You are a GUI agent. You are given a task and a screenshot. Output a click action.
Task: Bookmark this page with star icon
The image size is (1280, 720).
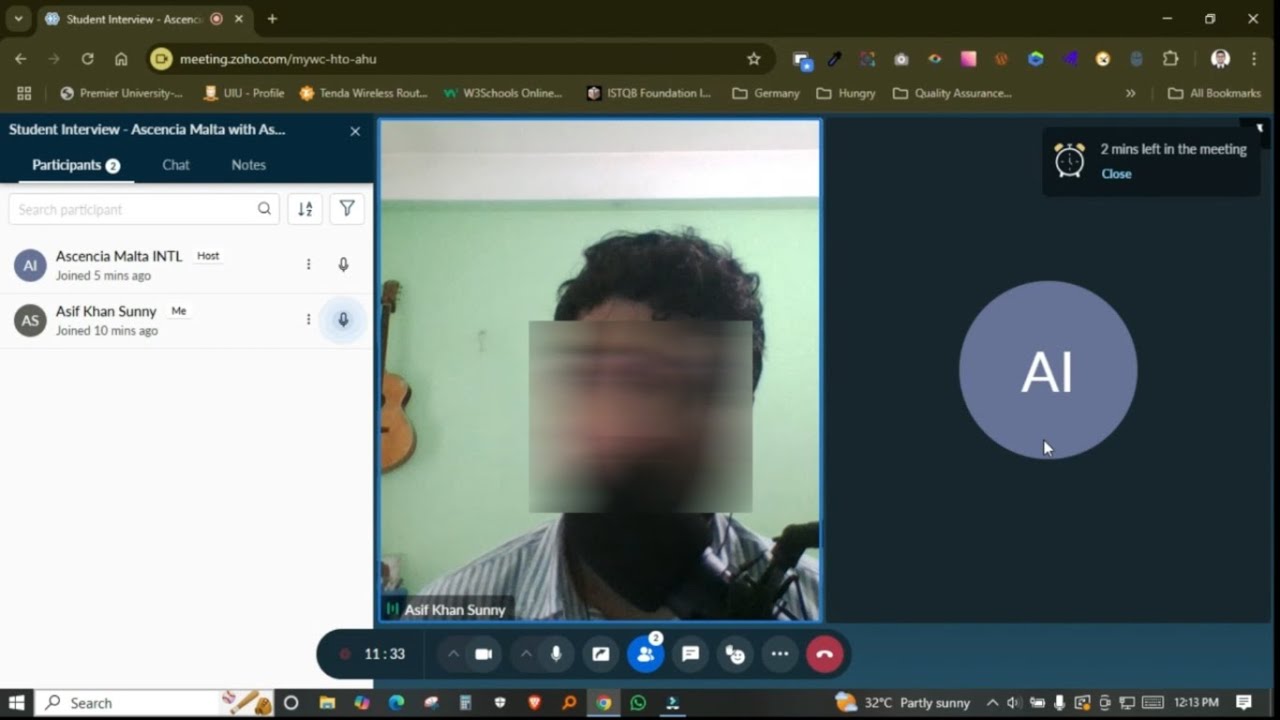pyautogui.click(x=754, y=59)
